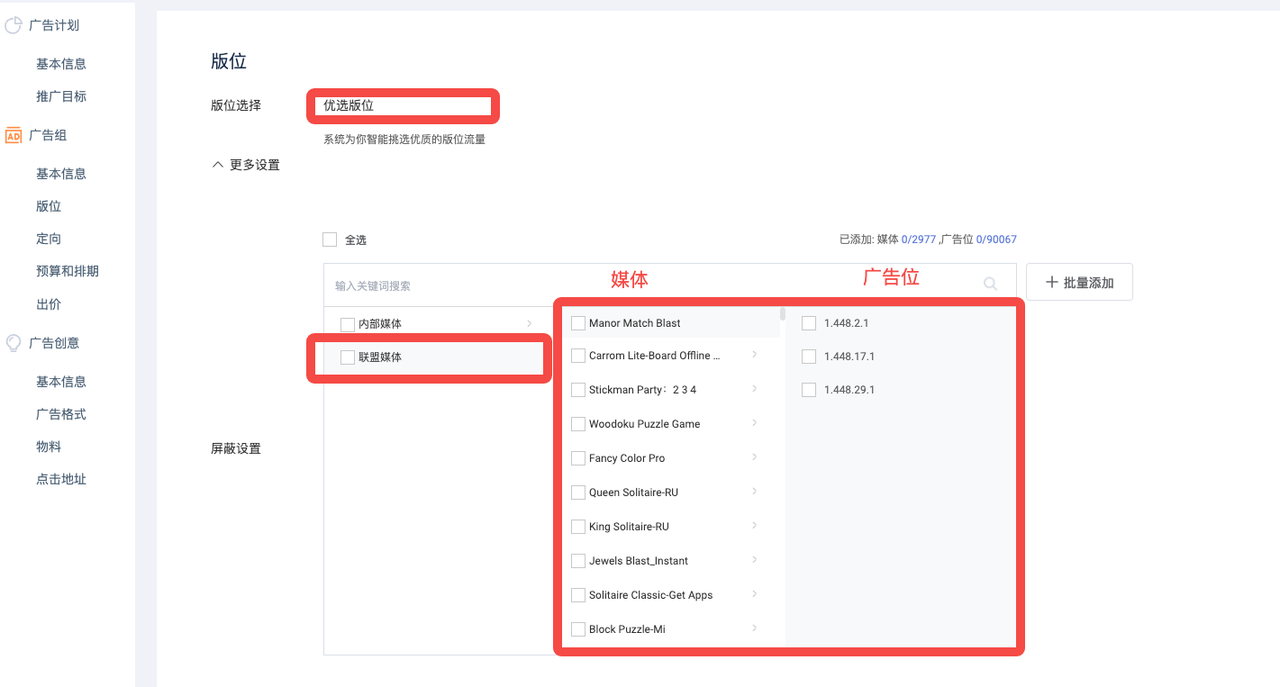Tick the 联盟媒体 checkbox
The width and height of the screenshot is (1280, 687).
[348, 357]
